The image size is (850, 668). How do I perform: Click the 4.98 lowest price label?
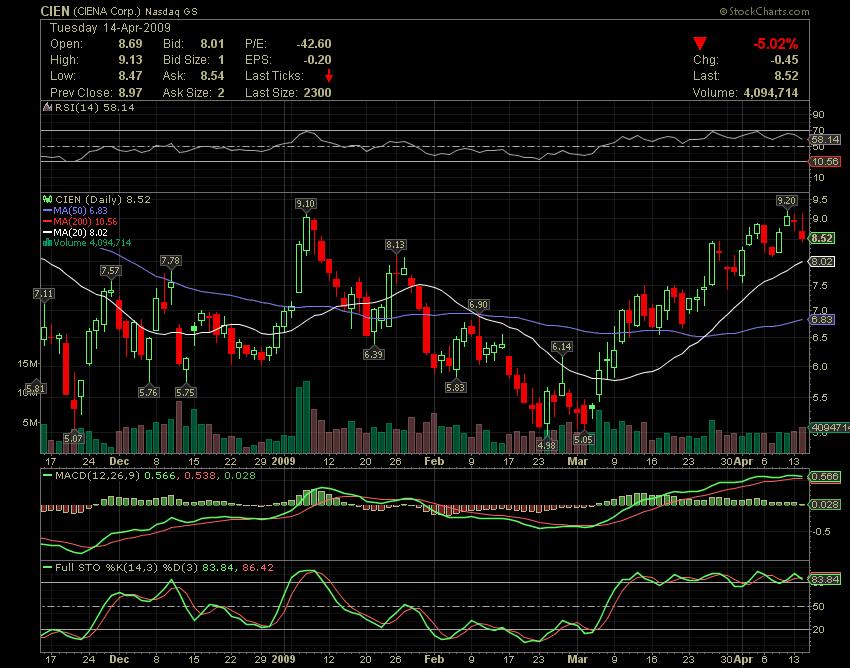tap(546, 446)
